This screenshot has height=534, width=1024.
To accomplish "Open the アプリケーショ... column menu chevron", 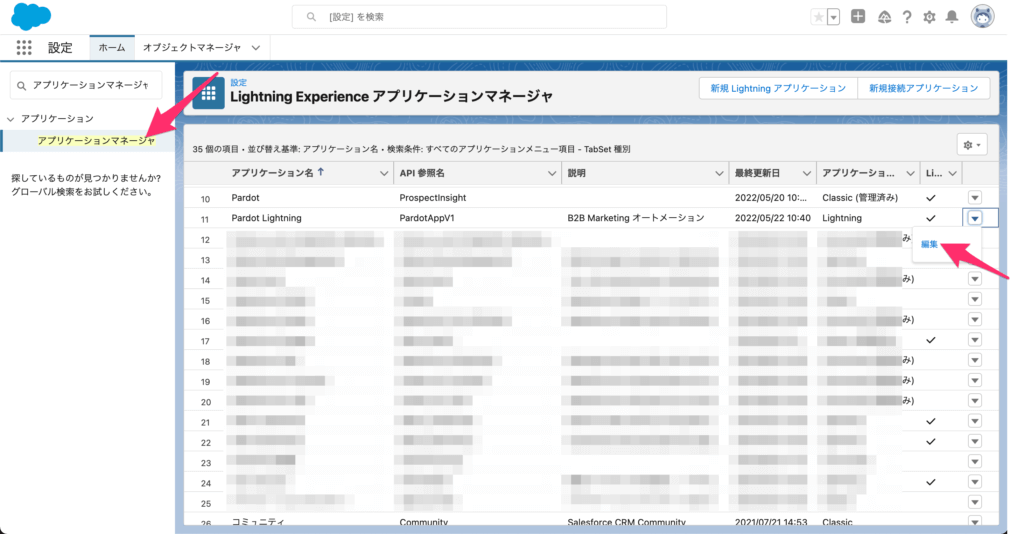I will pyautogui.click(x=910, y=174).
